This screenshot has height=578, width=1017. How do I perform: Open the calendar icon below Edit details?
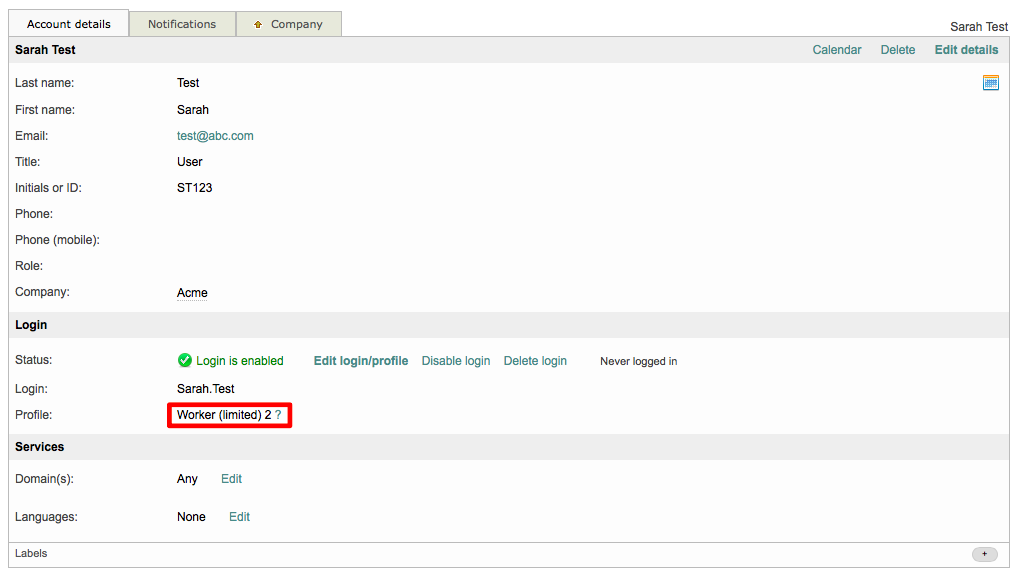click(990, 83)
